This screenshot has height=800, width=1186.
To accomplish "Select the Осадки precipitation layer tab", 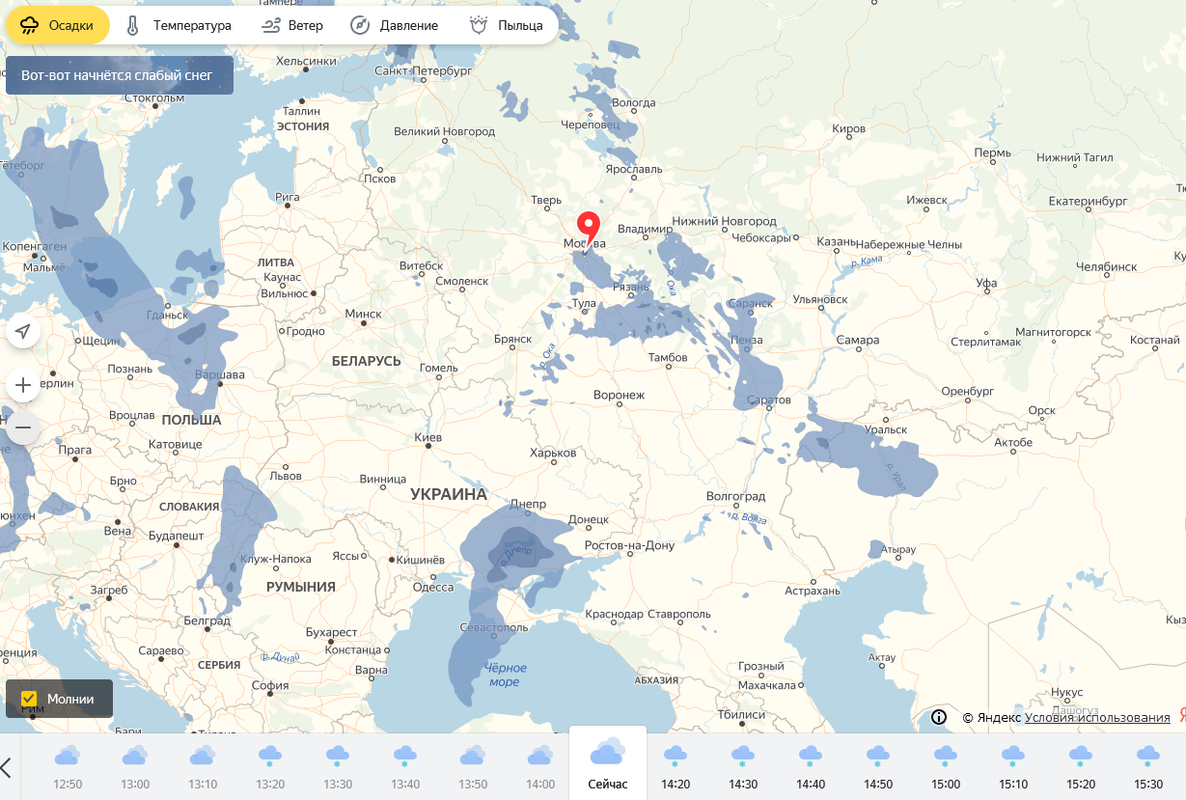I will point(58,25).
